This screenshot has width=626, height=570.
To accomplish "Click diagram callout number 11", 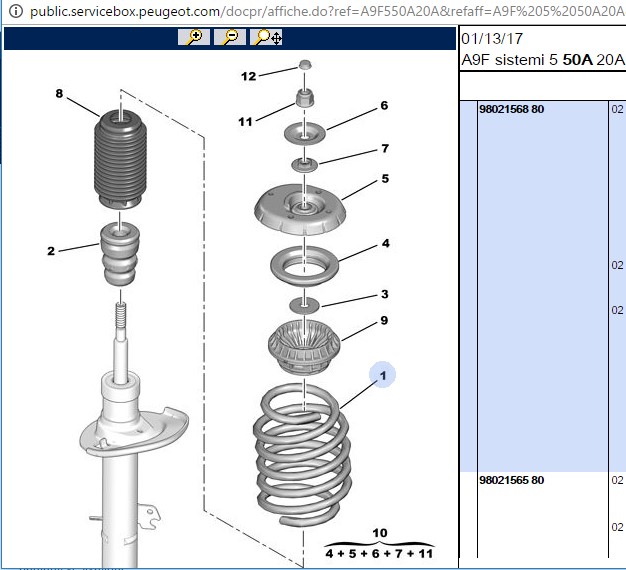I will click(245, 122).
